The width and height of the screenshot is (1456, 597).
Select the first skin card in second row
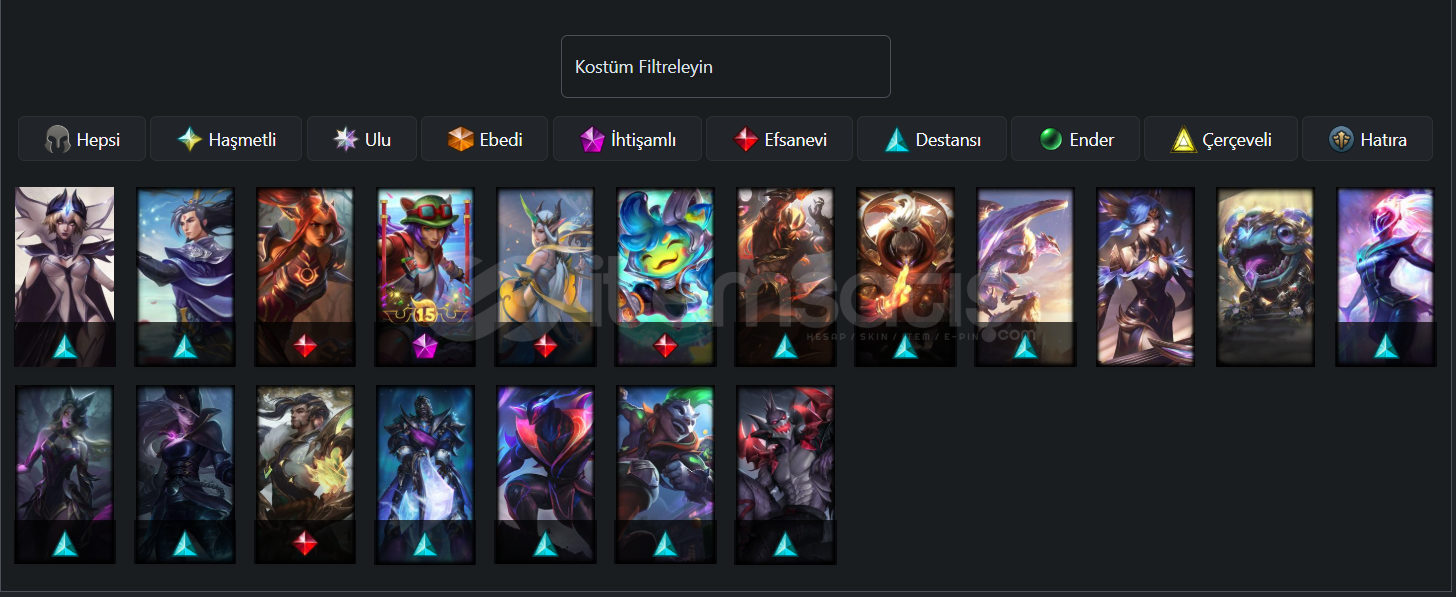[x=65, y=475]
